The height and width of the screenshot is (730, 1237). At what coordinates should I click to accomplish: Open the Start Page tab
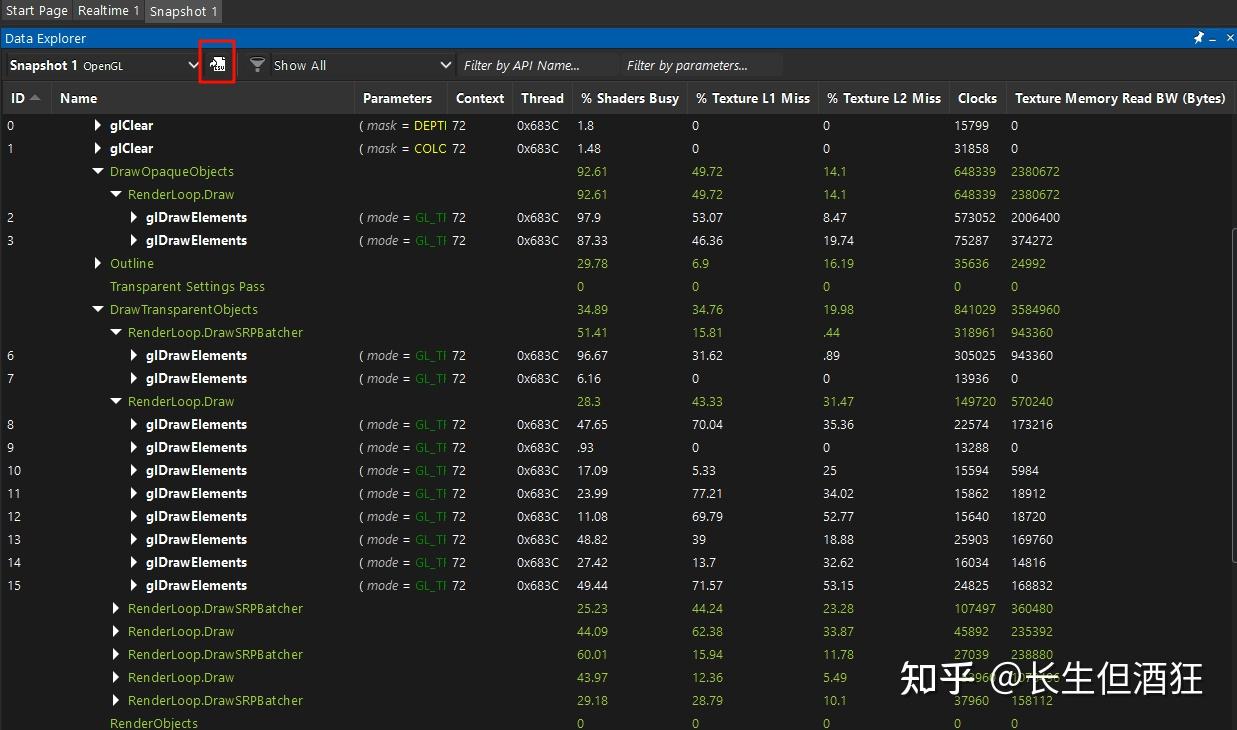click(36, 11)
